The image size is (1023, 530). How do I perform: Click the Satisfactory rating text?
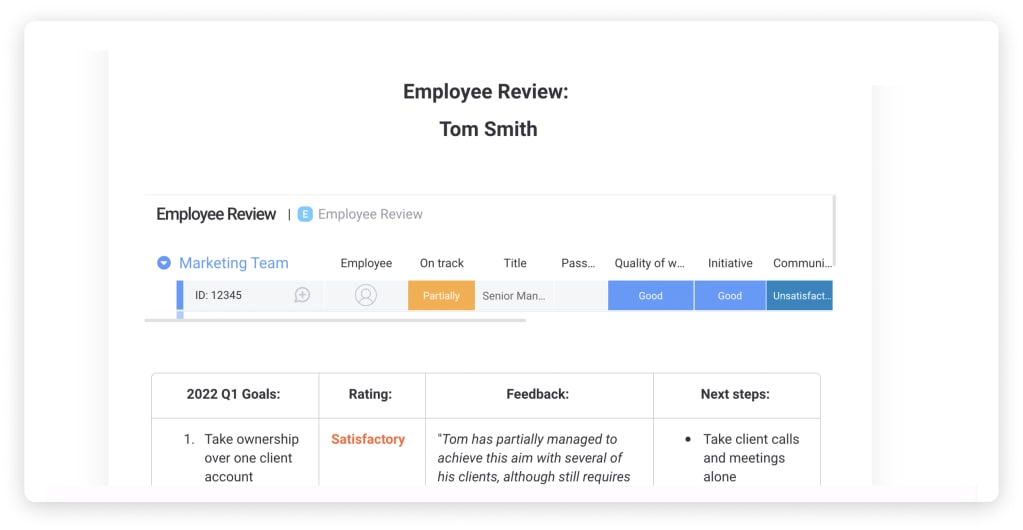[368, 439]
